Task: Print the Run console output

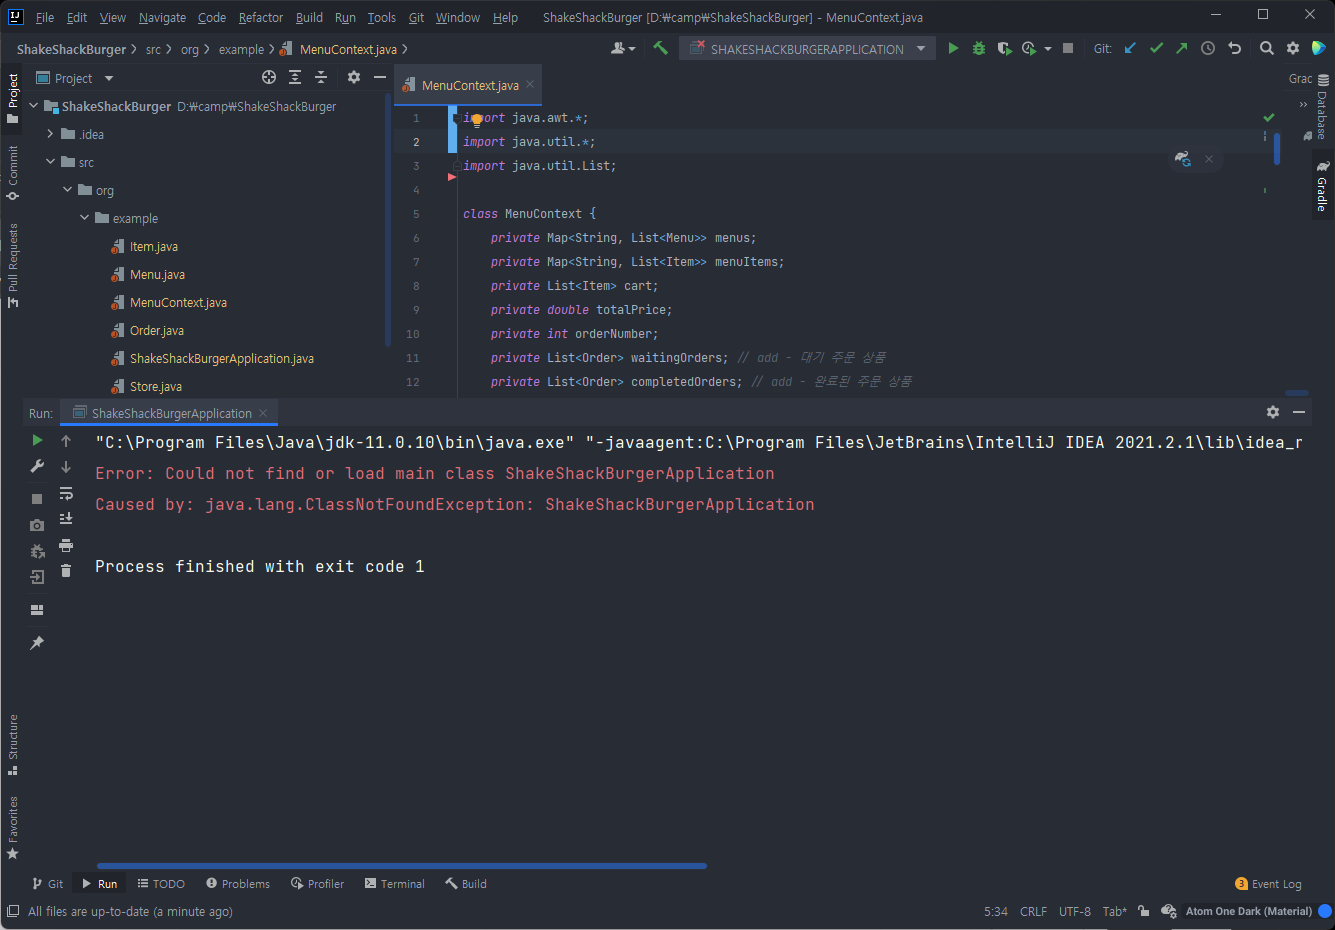Action: click(66, 545)
